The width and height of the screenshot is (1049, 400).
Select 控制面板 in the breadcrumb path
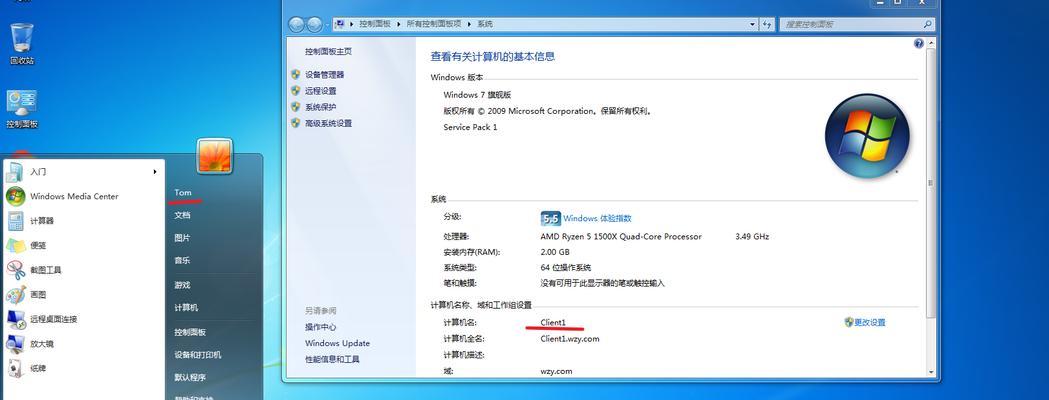pyautogui.click(x=375, y=24)
